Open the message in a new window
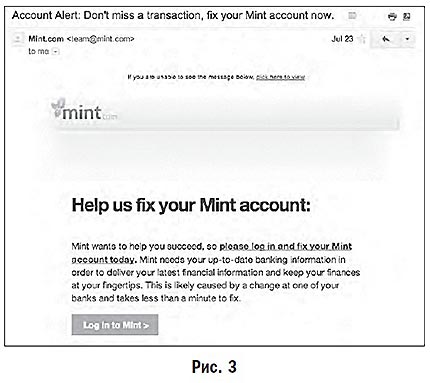 (407, 16)
